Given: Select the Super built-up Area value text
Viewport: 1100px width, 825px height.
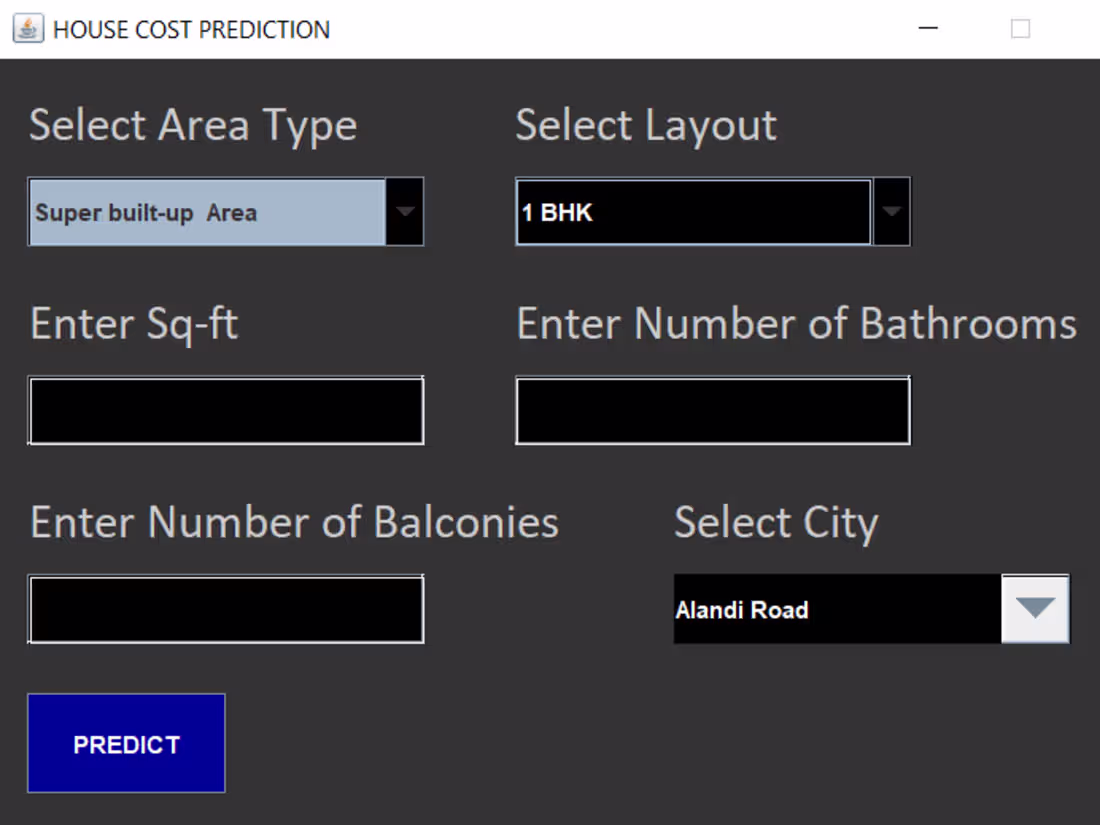Looking at the screenshot, I should (x=145, y=212).
